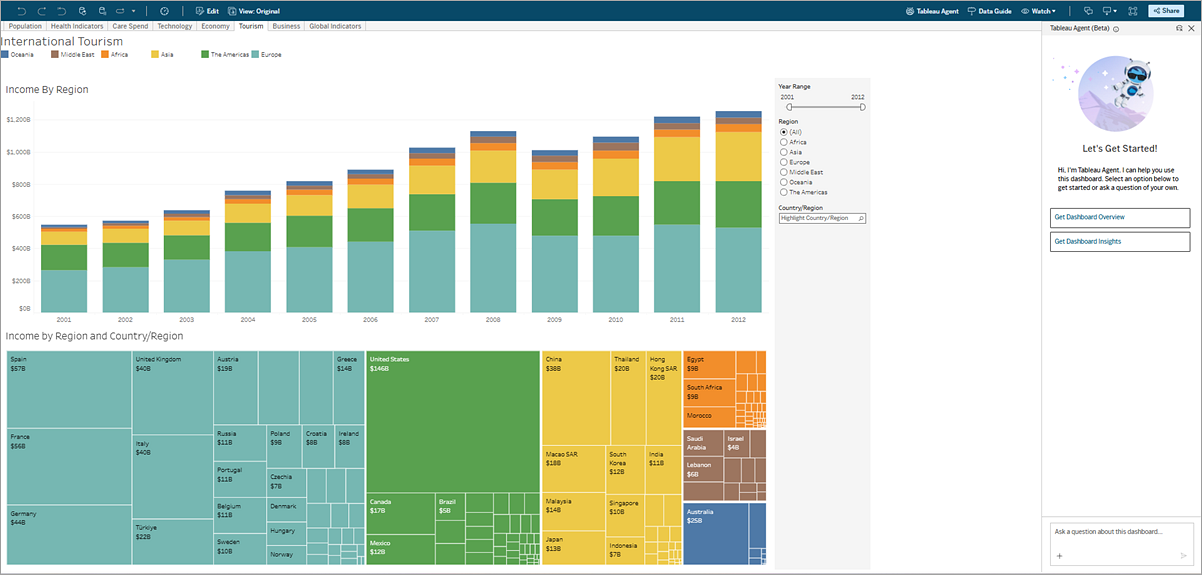Open the Comments icon in toolbar
Image resolution: width=1202 pixels, height=575 pixels.
[1089, 10]
